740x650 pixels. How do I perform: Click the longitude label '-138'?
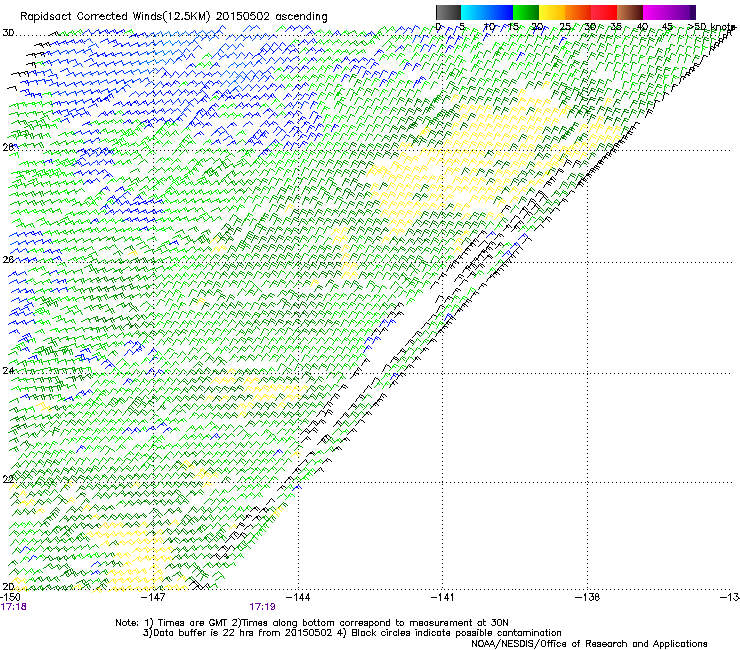pos(587,597)
